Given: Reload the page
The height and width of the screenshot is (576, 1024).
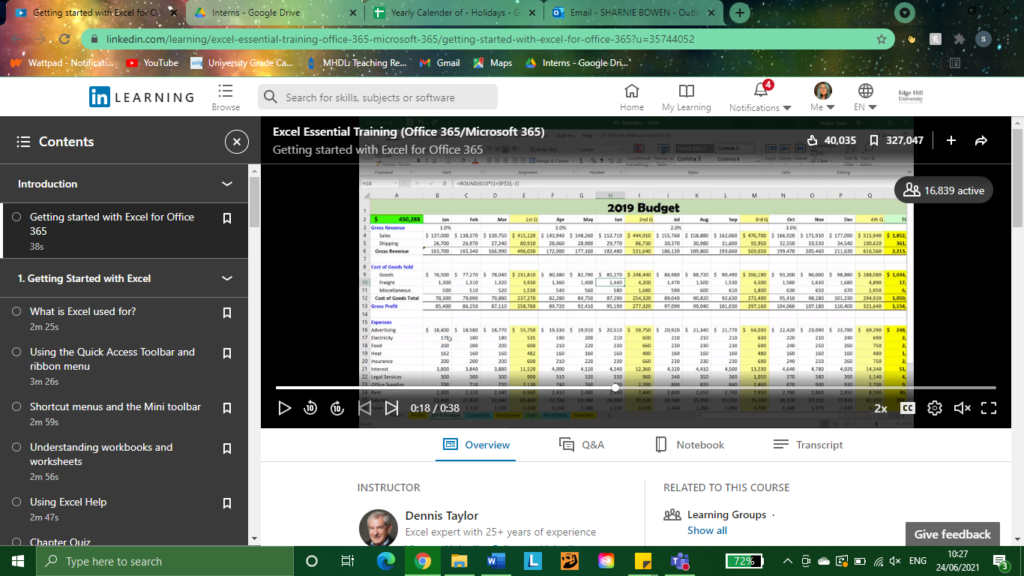Looking at the screenshot, I should [64, 39].
